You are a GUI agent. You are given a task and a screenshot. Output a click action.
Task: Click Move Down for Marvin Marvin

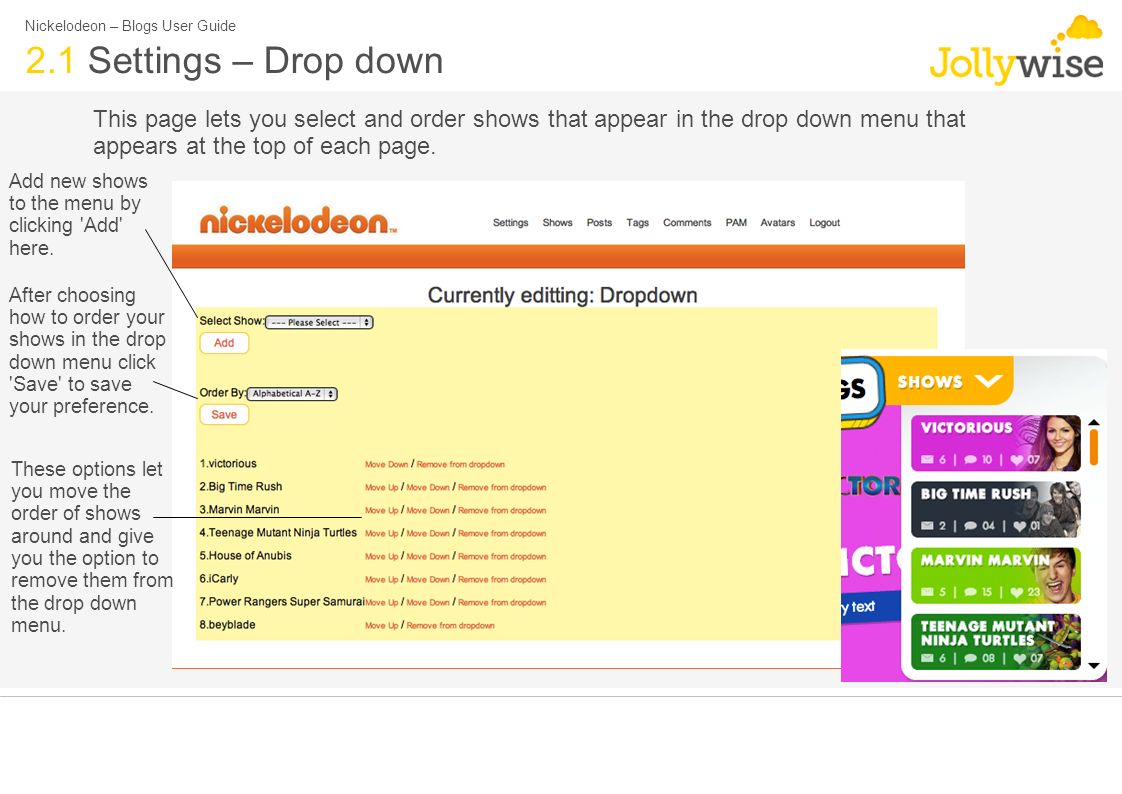click(428, 510)
